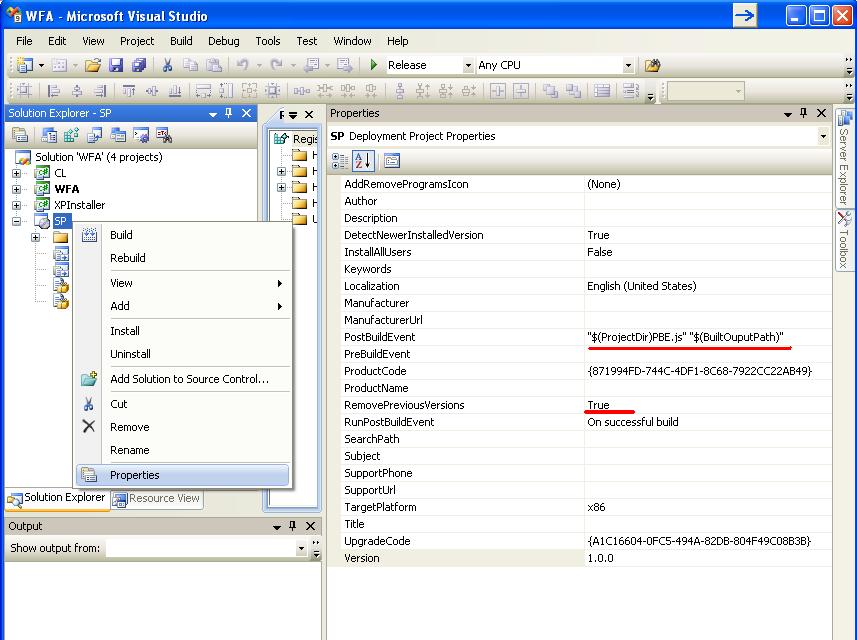
Task: Open the Debug menu in menu bar
Action: [224, 41]
